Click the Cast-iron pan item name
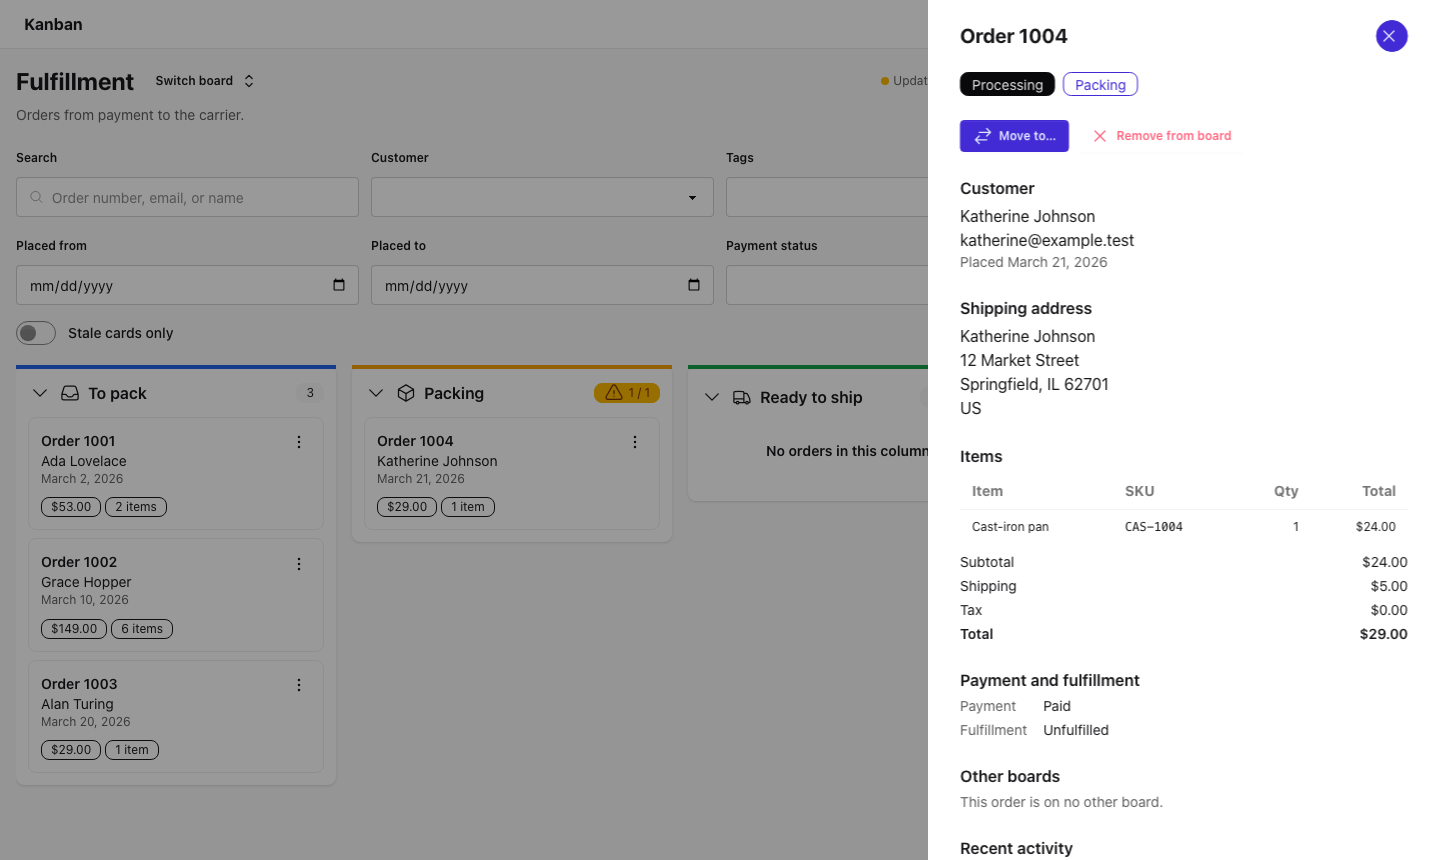 point(1010,527)
